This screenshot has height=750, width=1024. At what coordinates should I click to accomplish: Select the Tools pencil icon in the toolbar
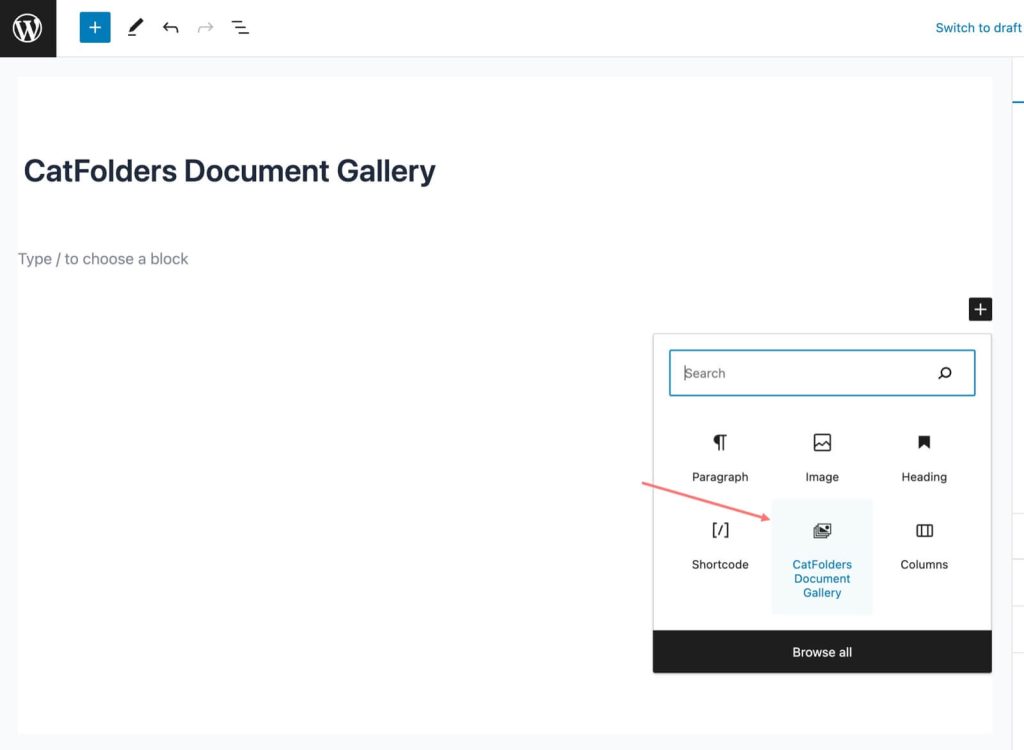(135, 27)
